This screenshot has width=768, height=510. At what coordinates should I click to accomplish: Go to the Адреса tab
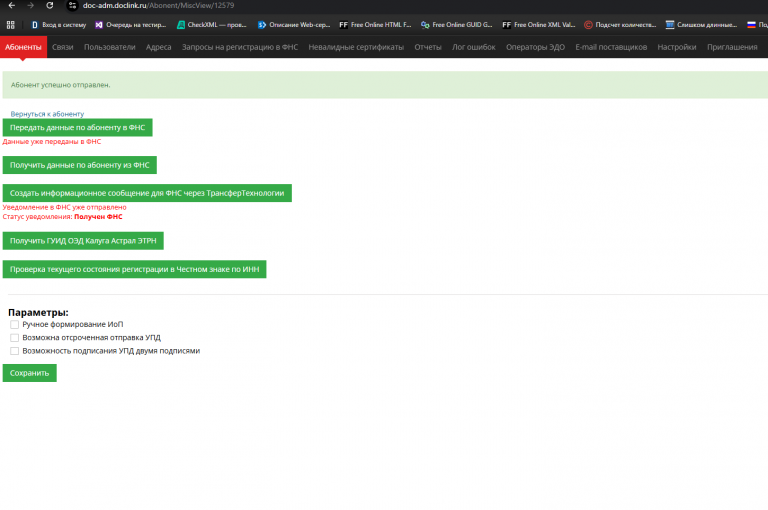(x=158, y=47)
